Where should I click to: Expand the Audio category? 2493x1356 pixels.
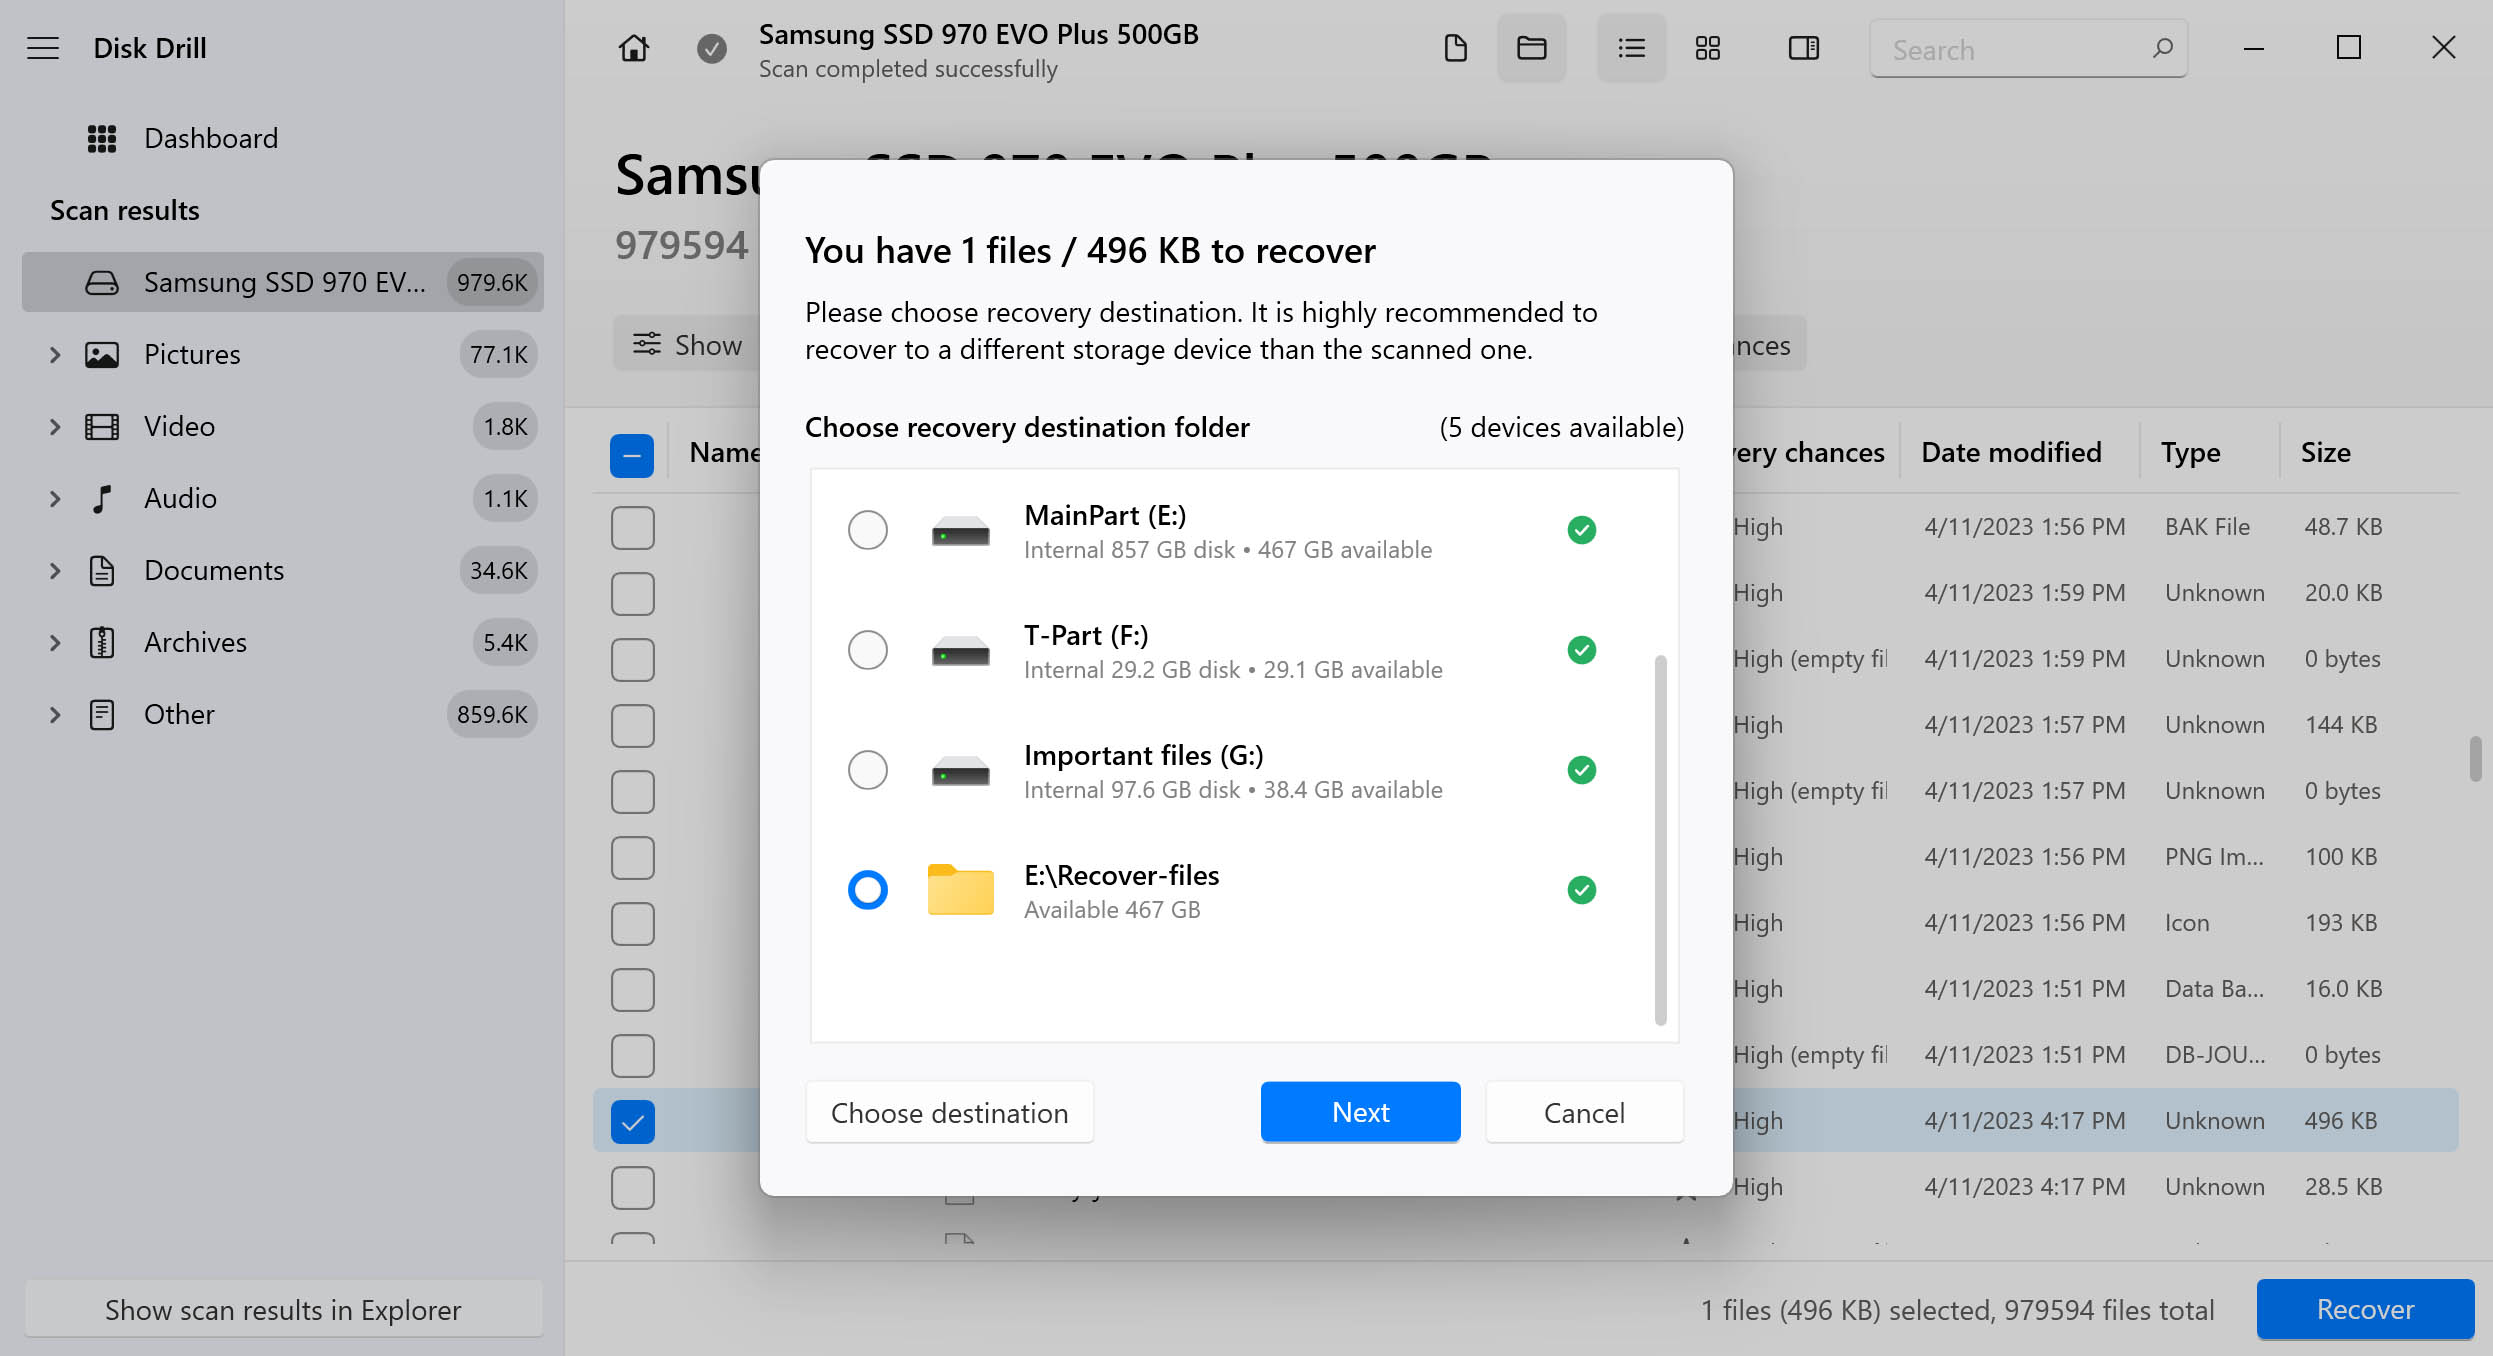pyautogui.click(x=55, y=498)
